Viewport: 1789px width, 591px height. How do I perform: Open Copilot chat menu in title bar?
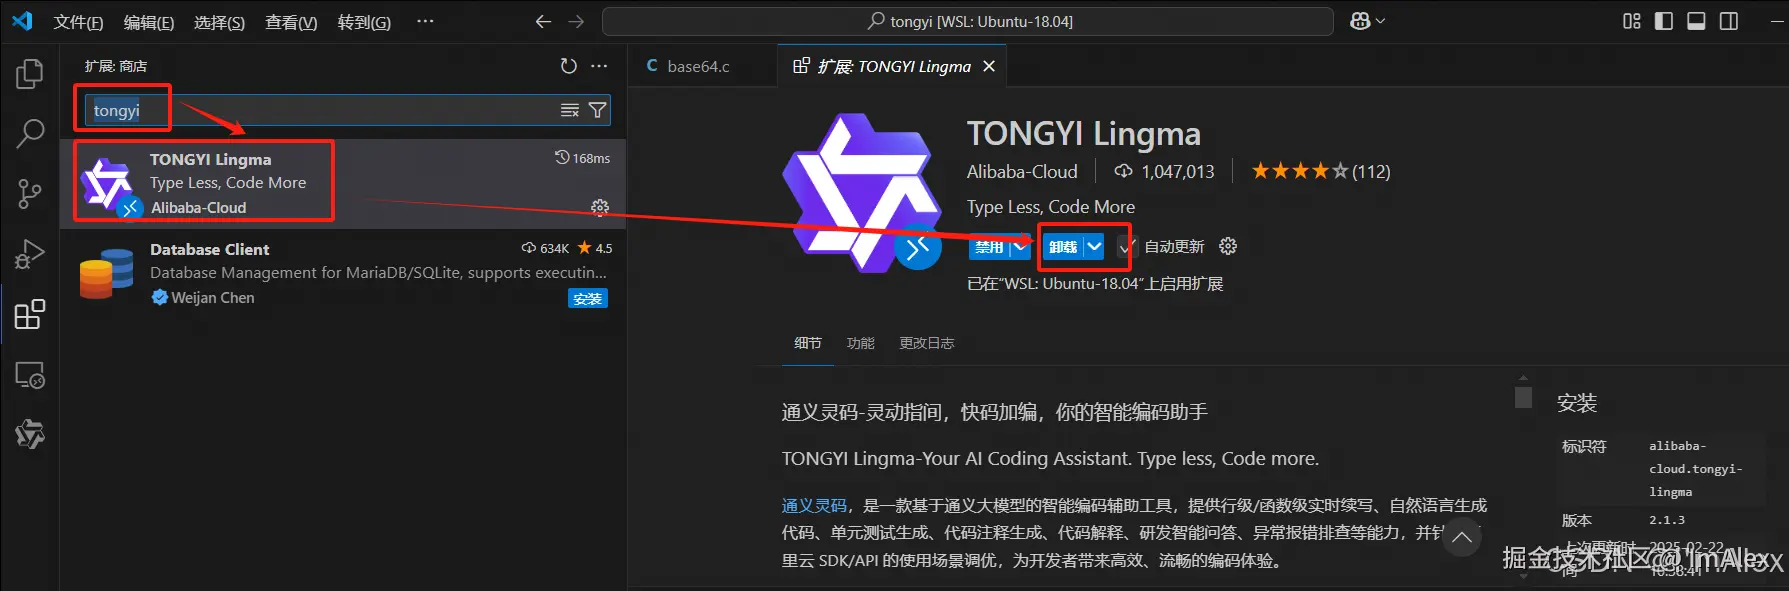(1367, 21)
